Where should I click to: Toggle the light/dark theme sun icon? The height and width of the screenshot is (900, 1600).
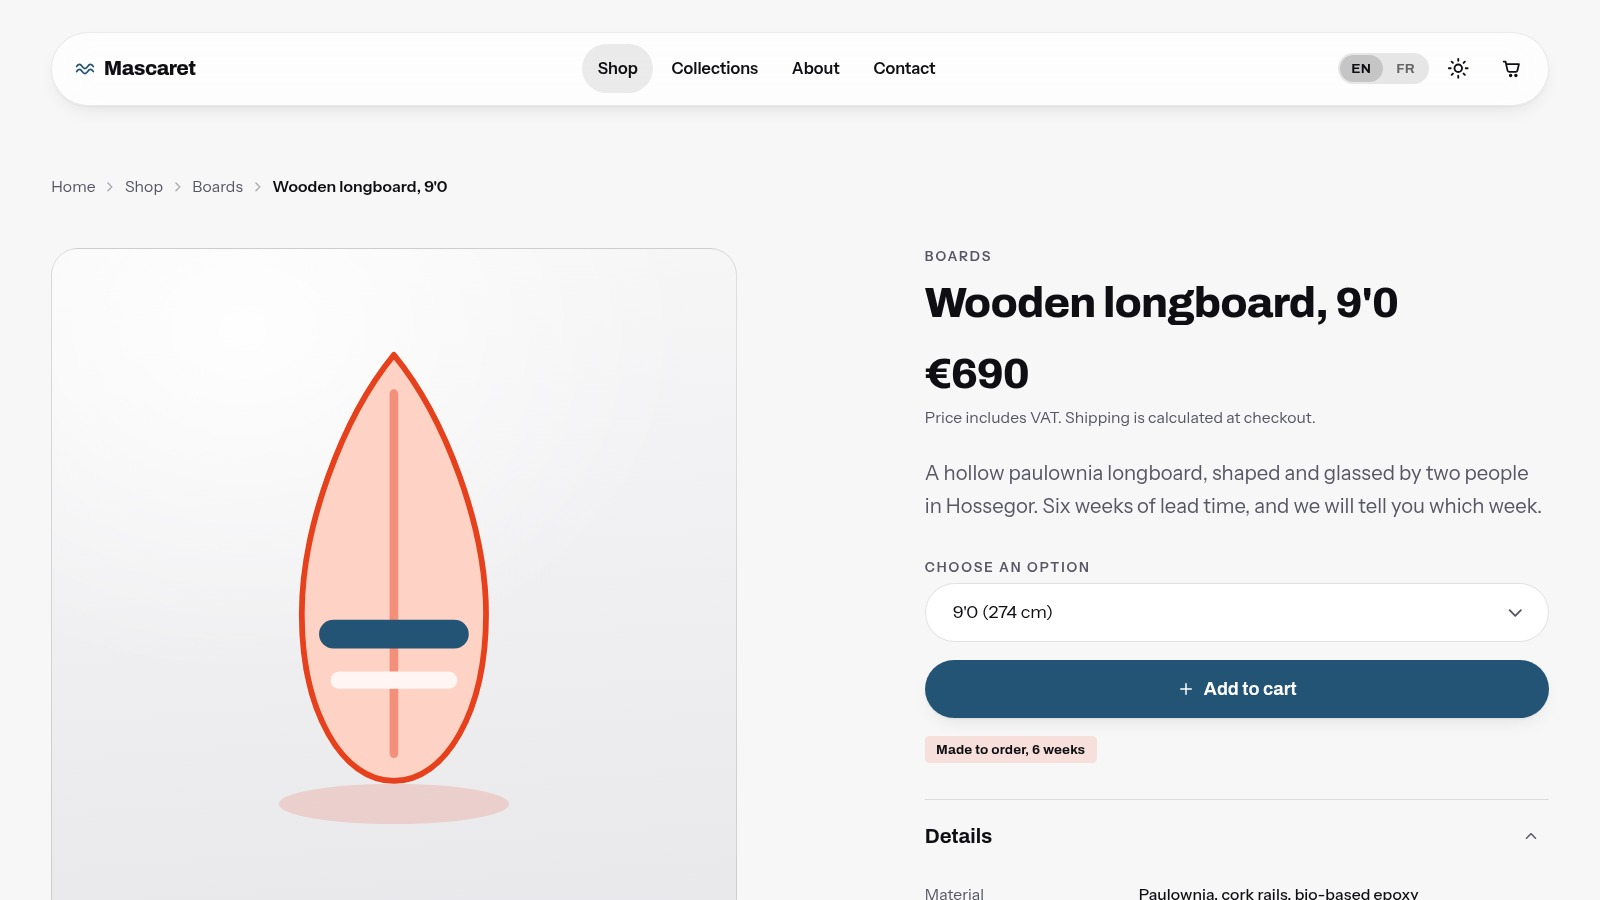pyautogui.click(x=1458, y=69)
